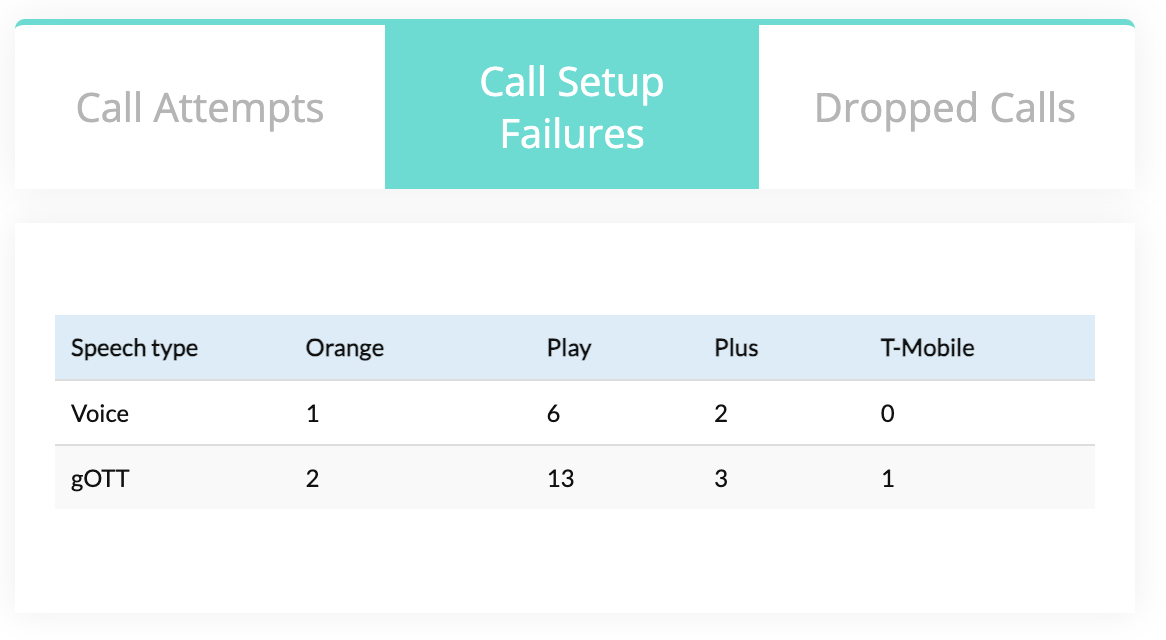Click Voice failures value 0 for T-Mobile
The width and height of the screenshot is (1166, 640).
pos(888,413)
